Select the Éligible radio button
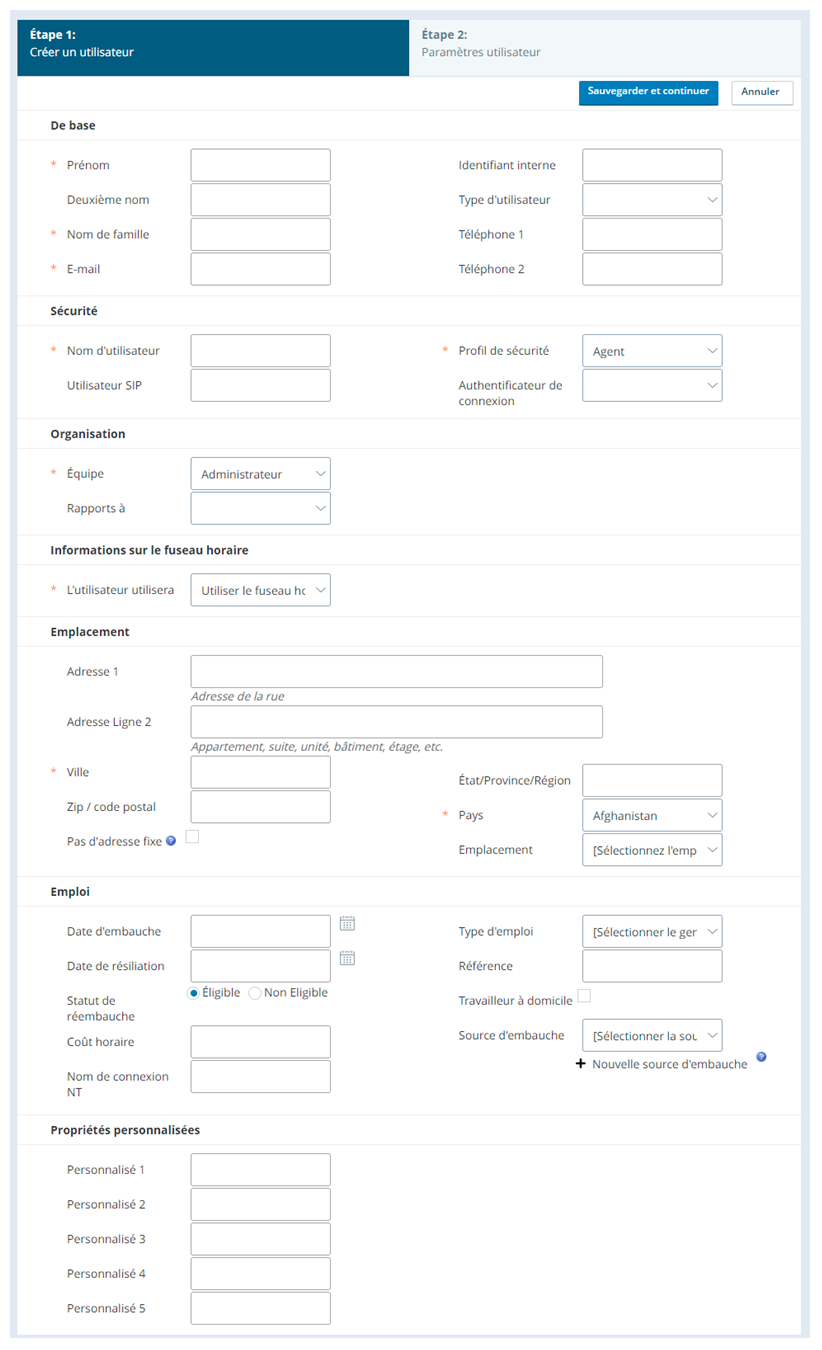The image size is (822, 1350). [193, 991]
